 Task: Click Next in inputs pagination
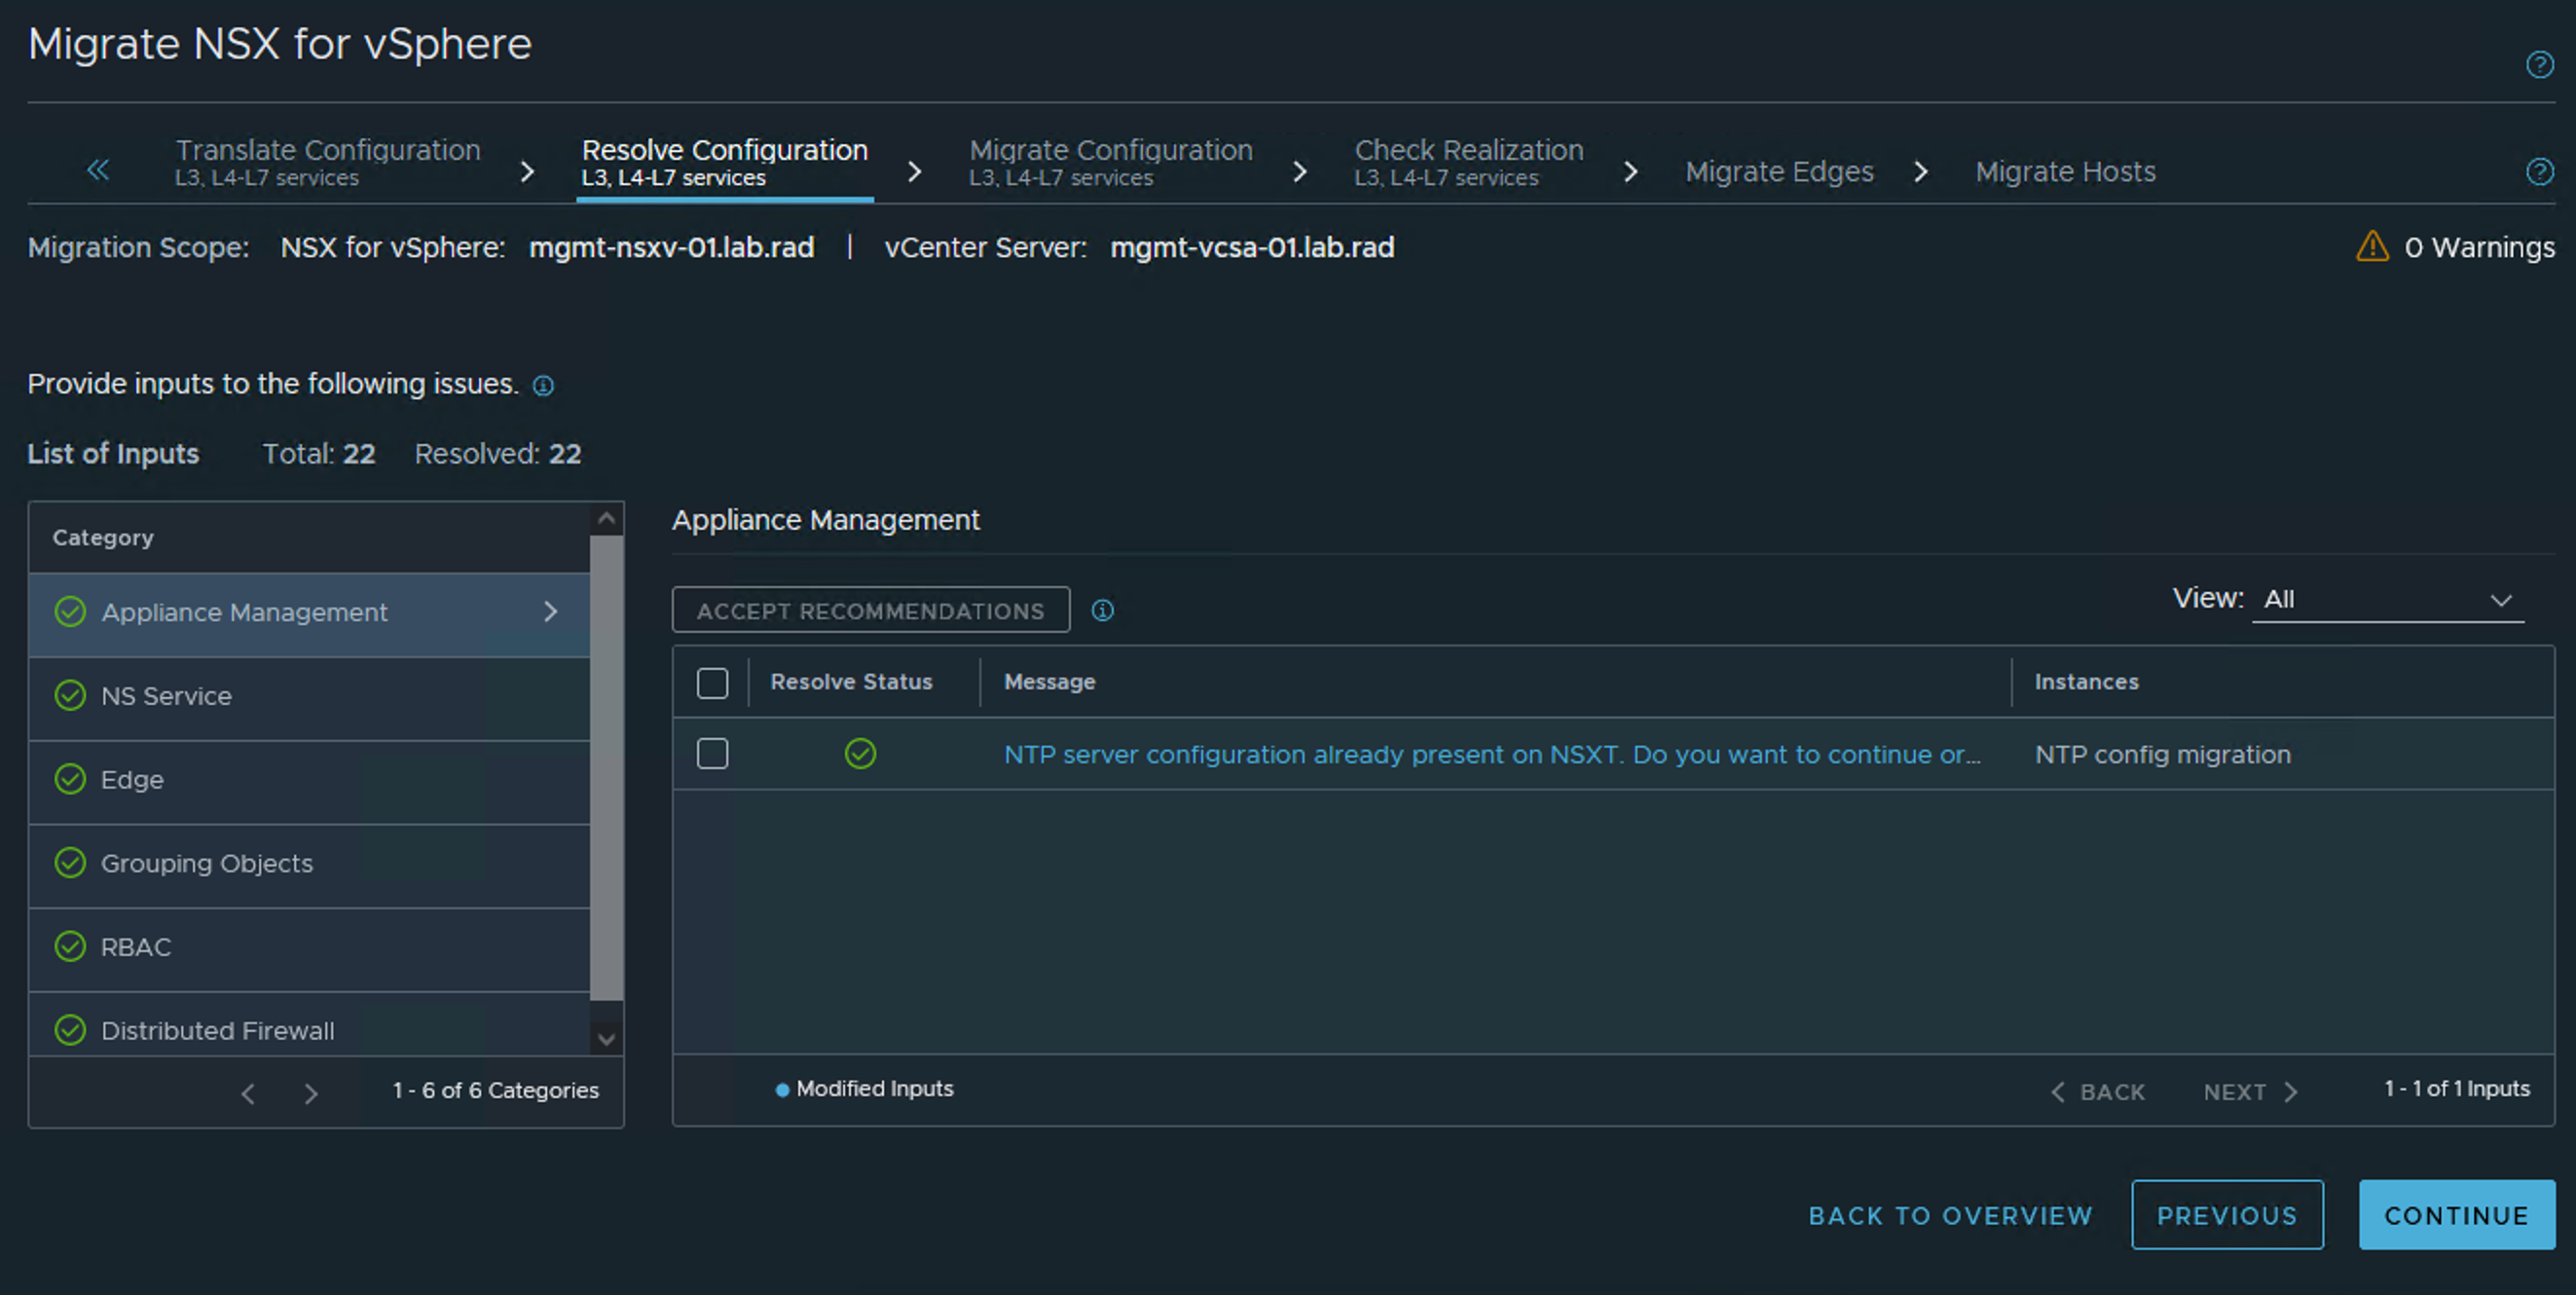tap(2250, 1092)
